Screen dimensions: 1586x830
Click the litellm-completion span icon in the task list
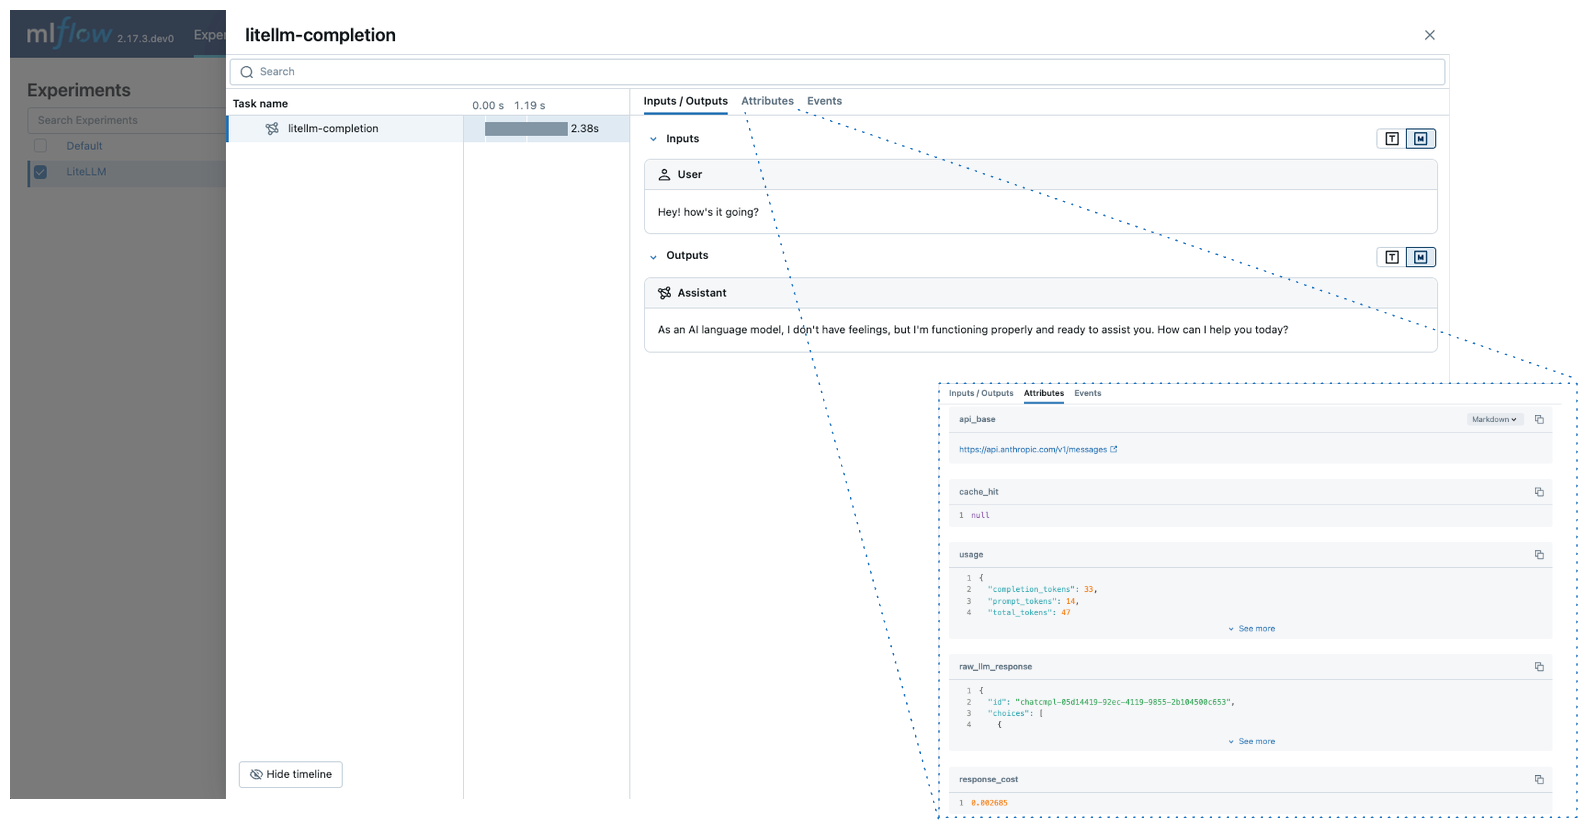pyautogui.click(x=272, y=129)
